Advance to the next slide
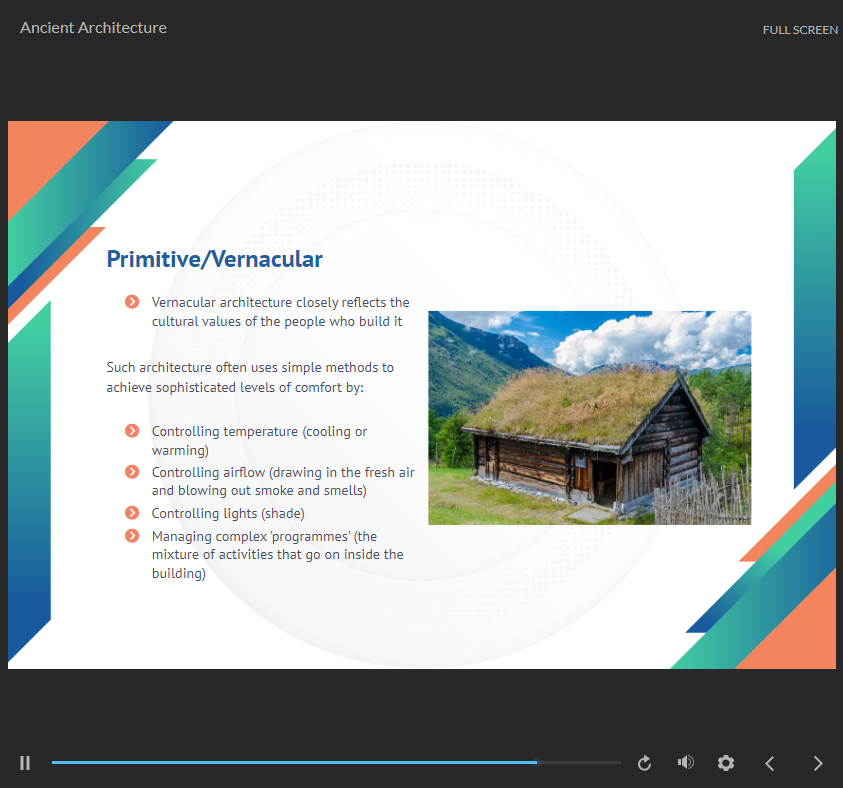This screenshot has width=843, height=788. click(x=818, y=763)
